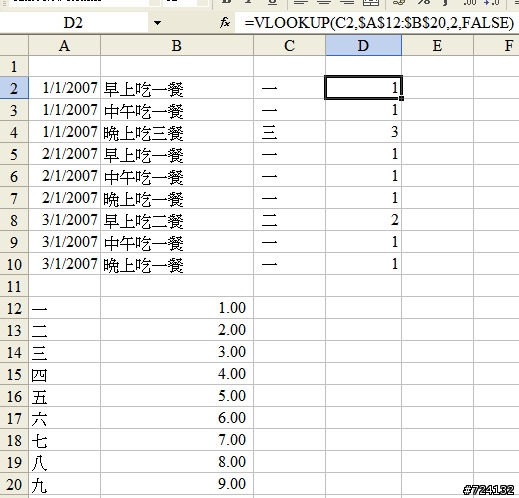519x498 pixels.
Task: Click cell D4 with value 3
Action: click(x=363, y=132)
